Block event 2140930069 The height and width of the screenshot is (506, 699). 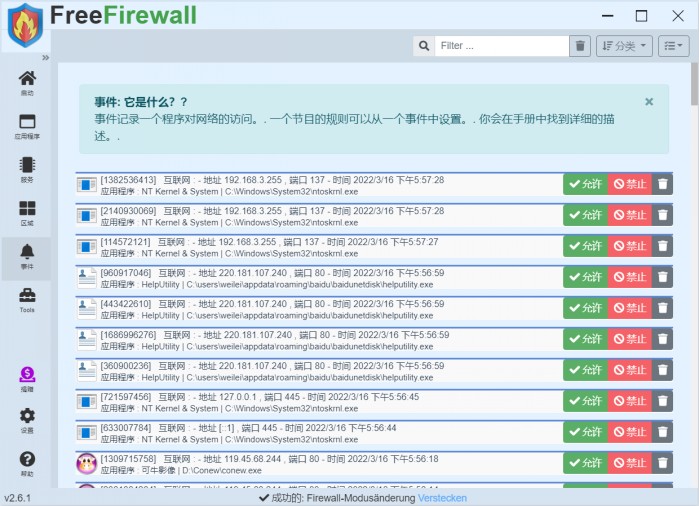point(629,215)
